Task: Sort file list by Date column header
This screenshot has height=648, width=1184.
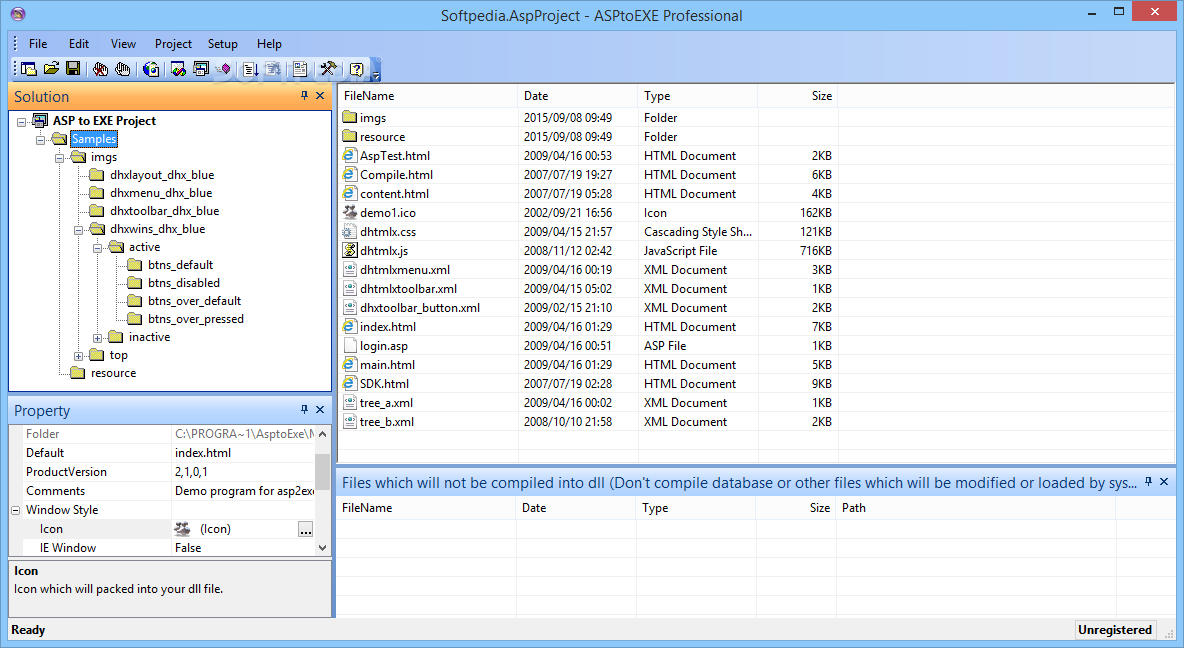Action: tap(578, 96)
